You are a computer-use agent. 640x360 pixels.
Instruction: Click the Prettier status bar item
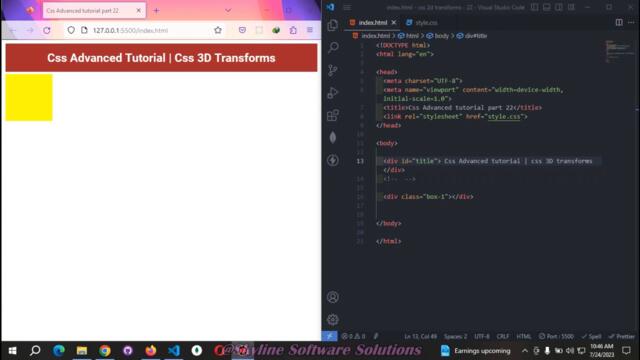click(621, 336)
